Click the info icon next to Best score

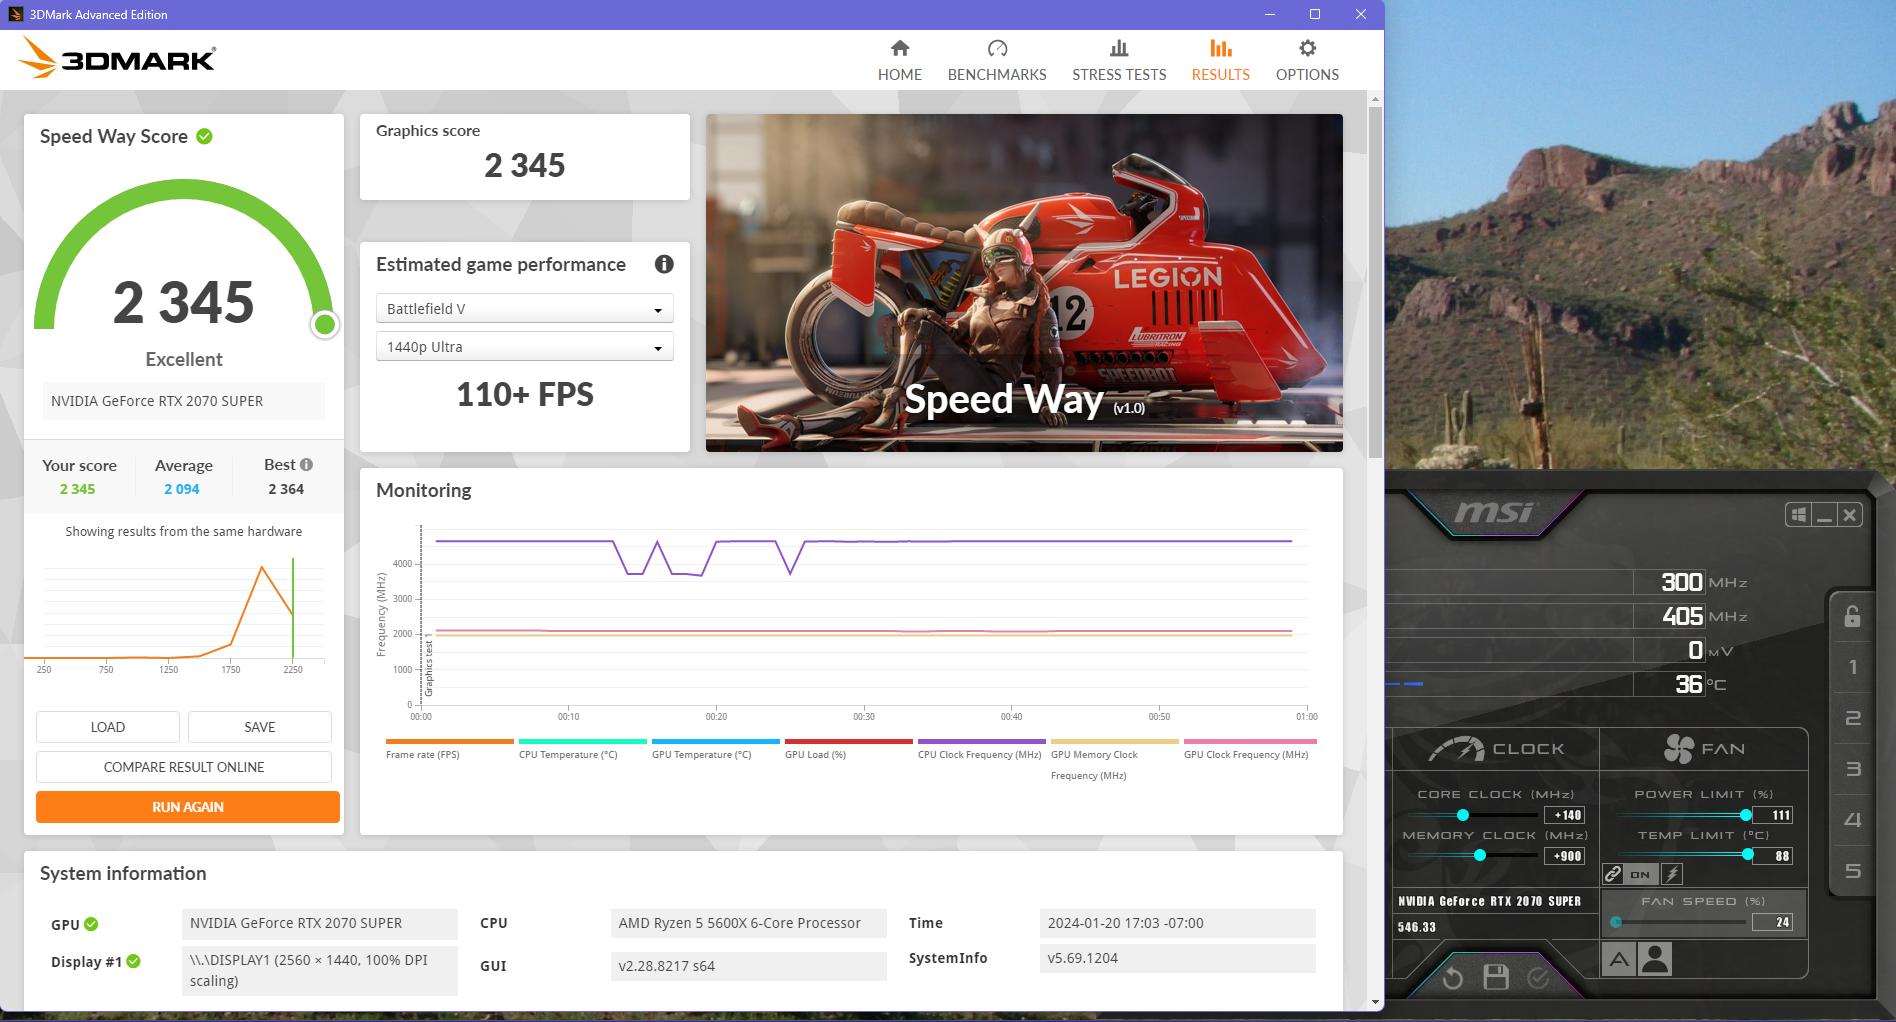point(306,464)
